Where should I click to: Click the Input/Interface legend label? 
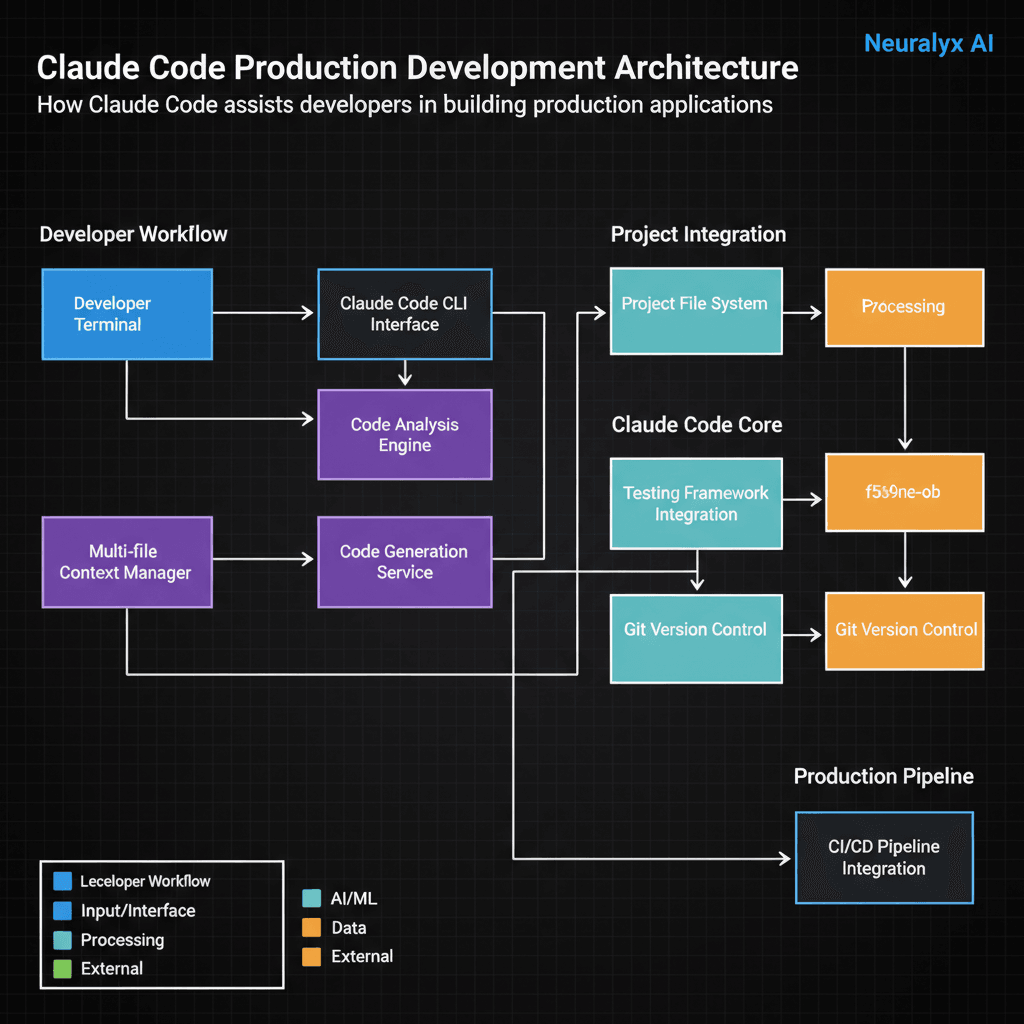(138, 911)
